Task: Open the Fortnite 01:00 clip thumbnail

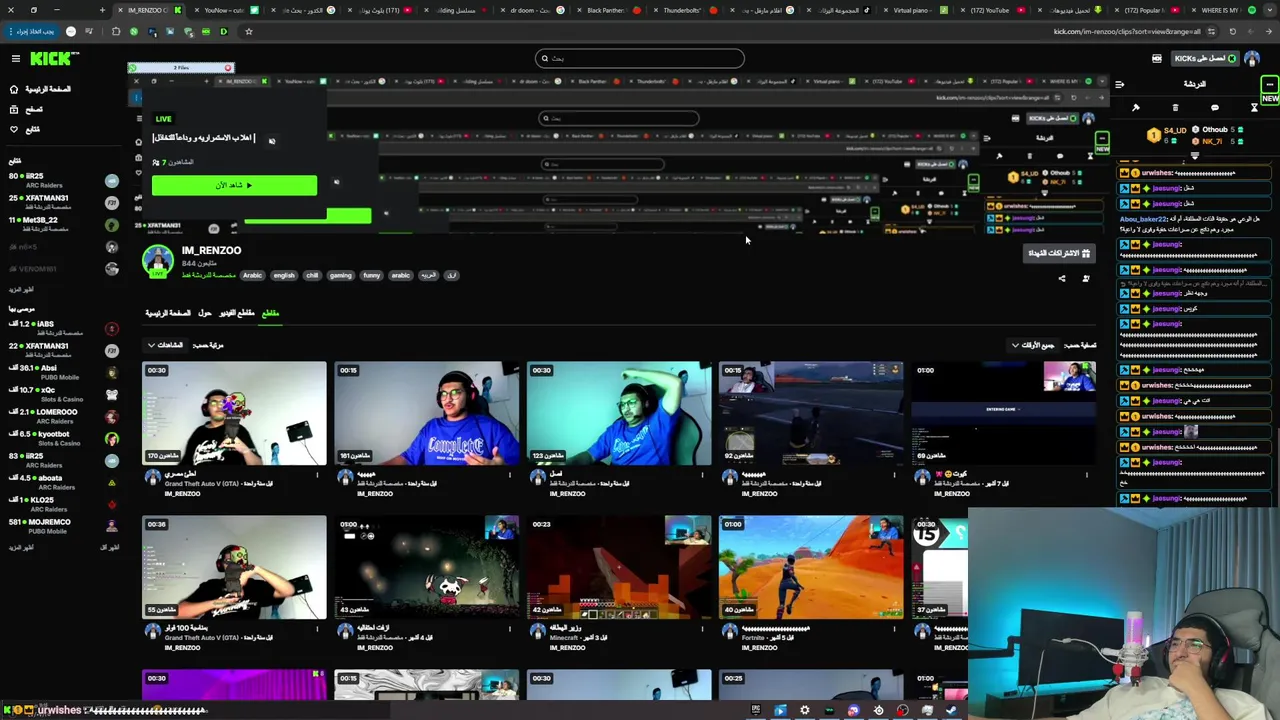Action: coord(811,567)
